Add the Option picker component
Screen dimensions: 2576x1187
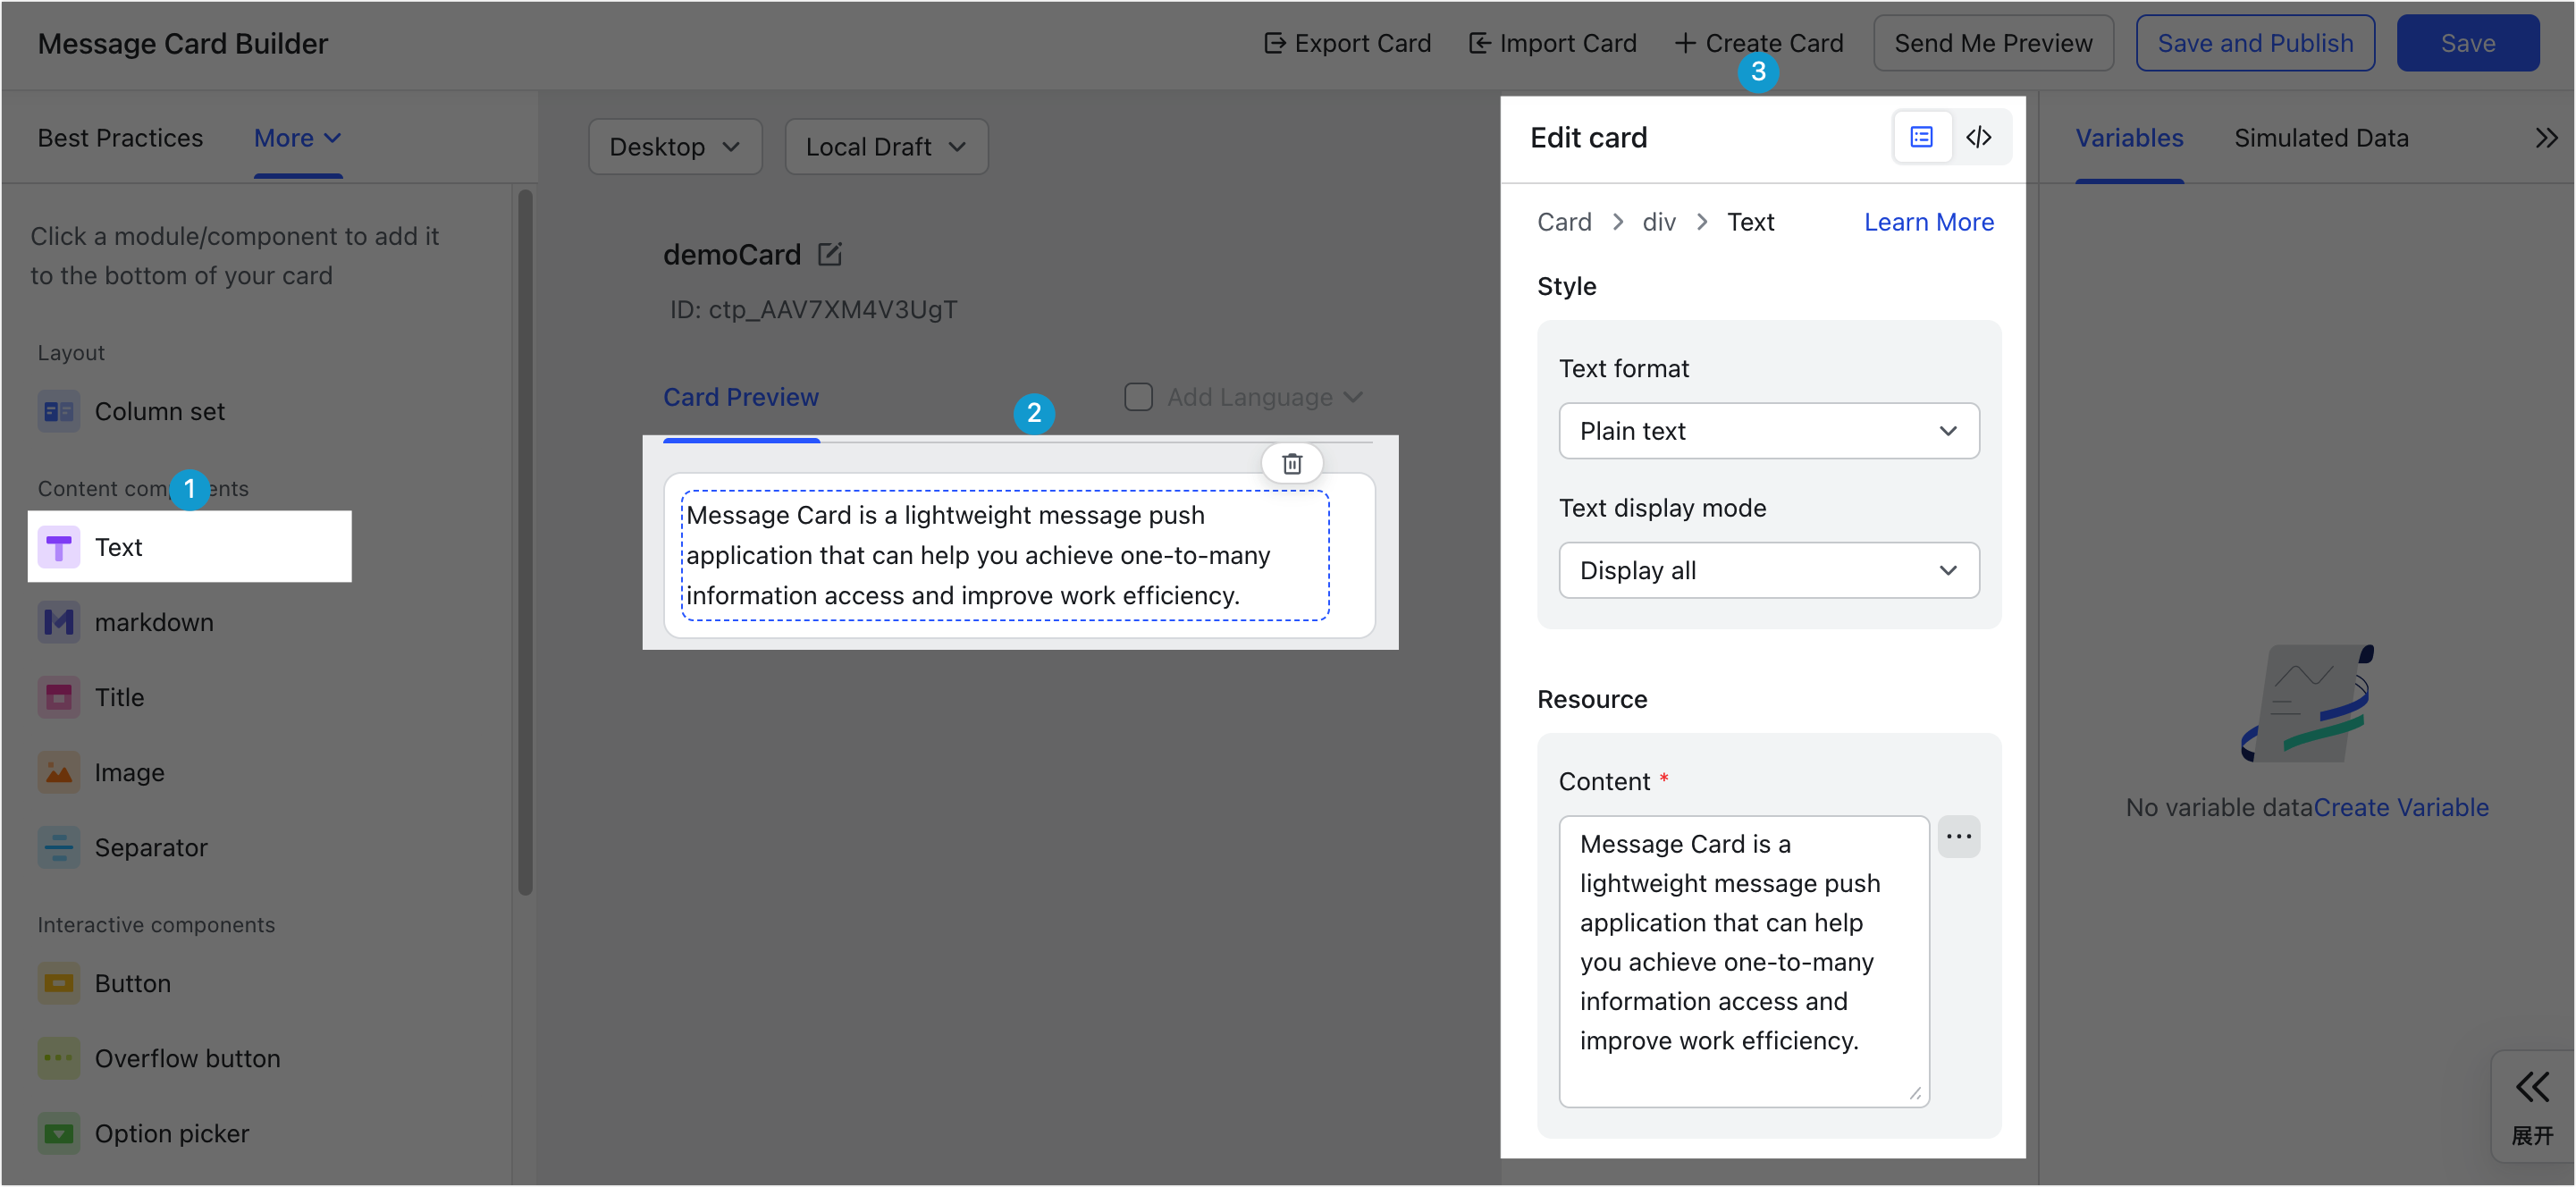(143, 1133)
